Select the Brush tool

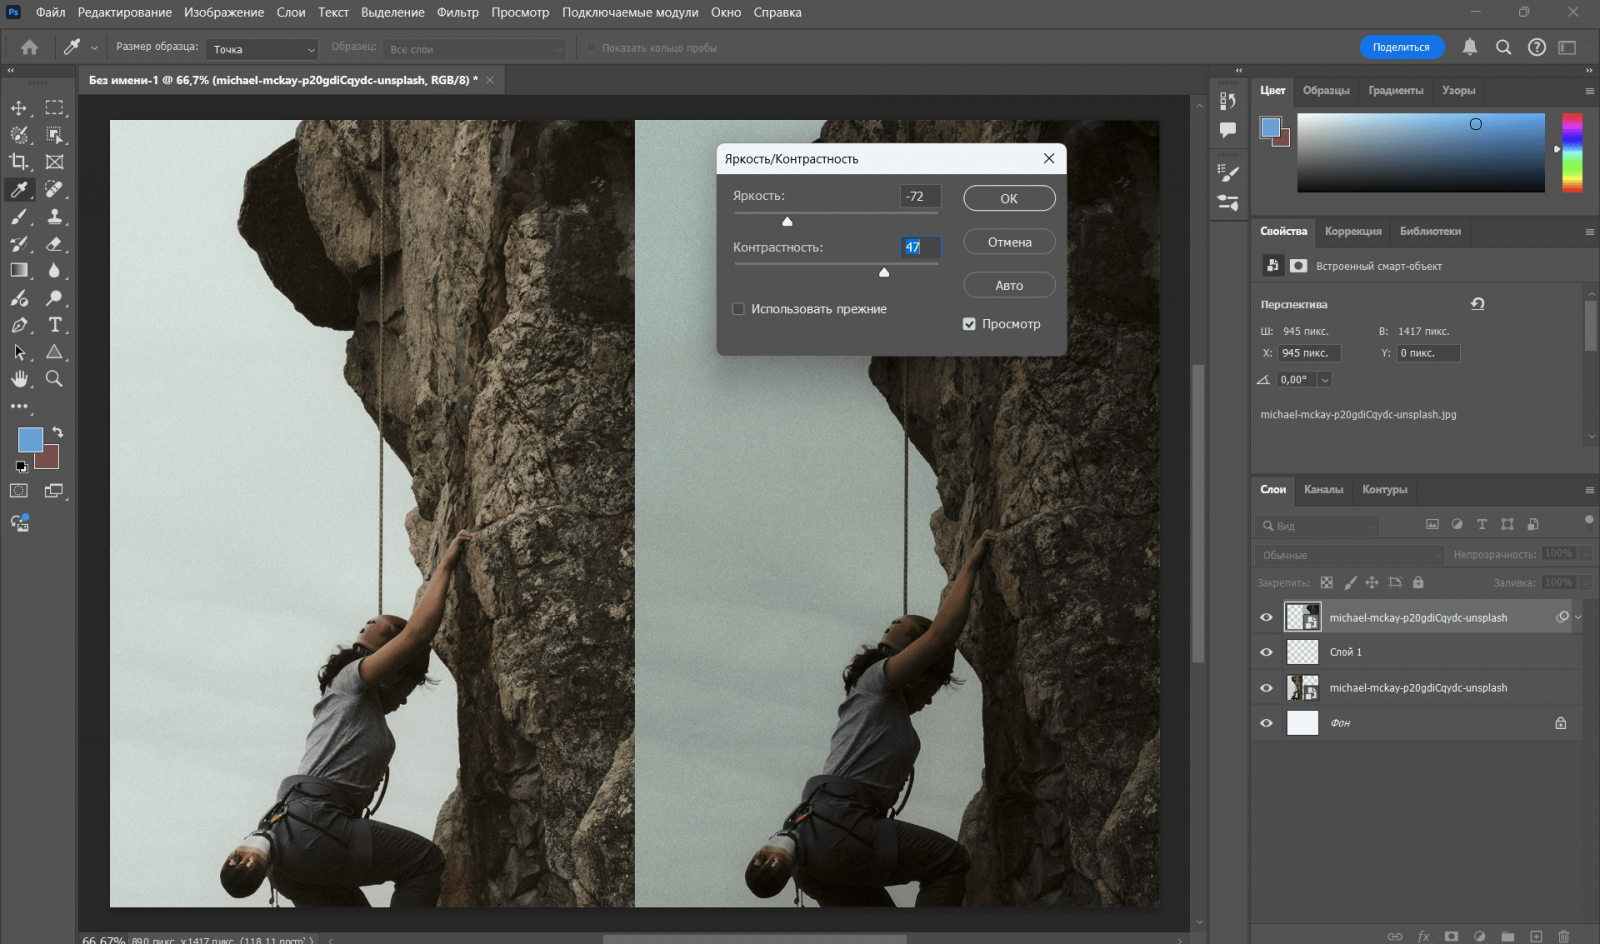coord(19,216)
